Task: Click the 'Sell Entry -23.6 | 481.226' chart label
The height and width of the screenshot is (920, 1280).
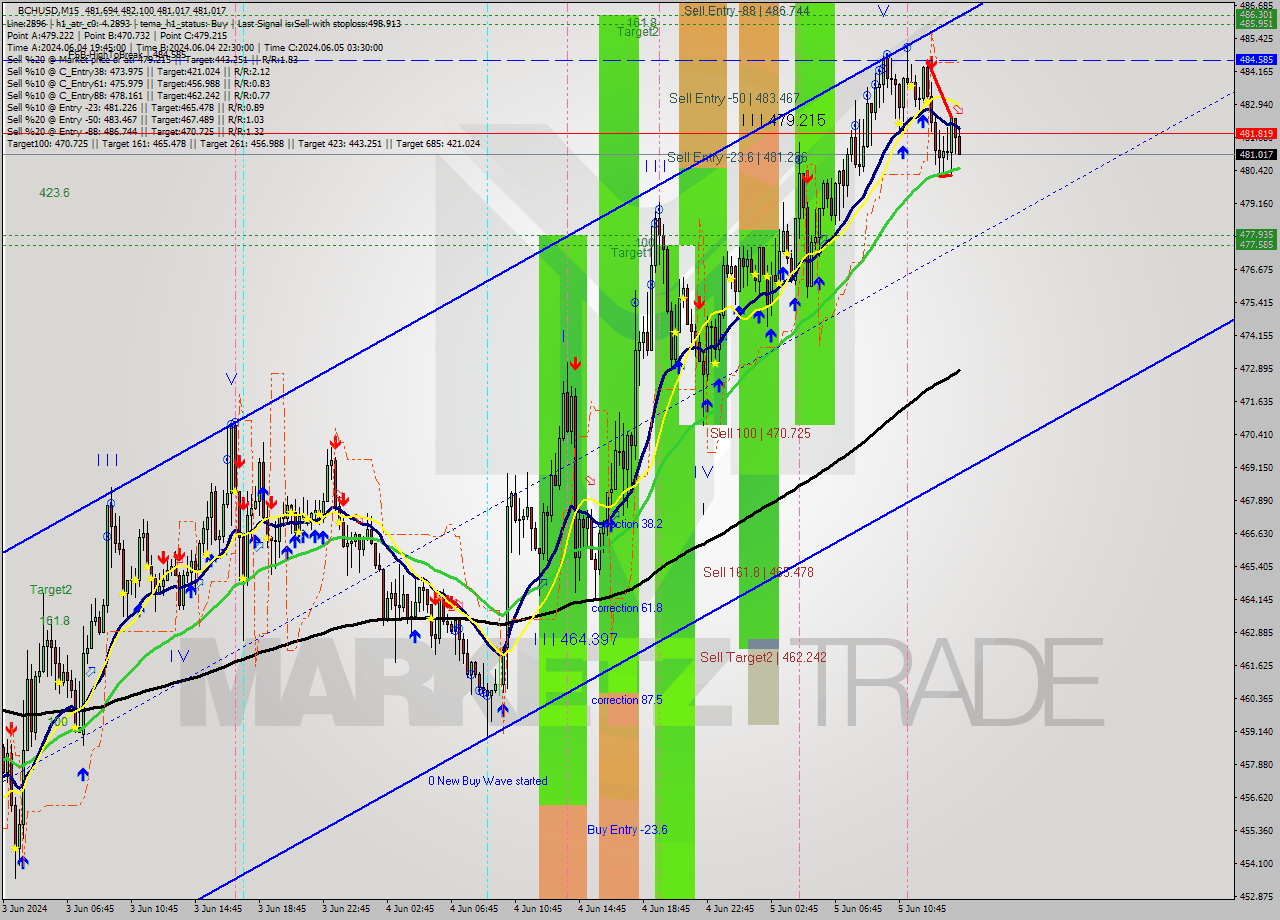Action: [737, 157]
